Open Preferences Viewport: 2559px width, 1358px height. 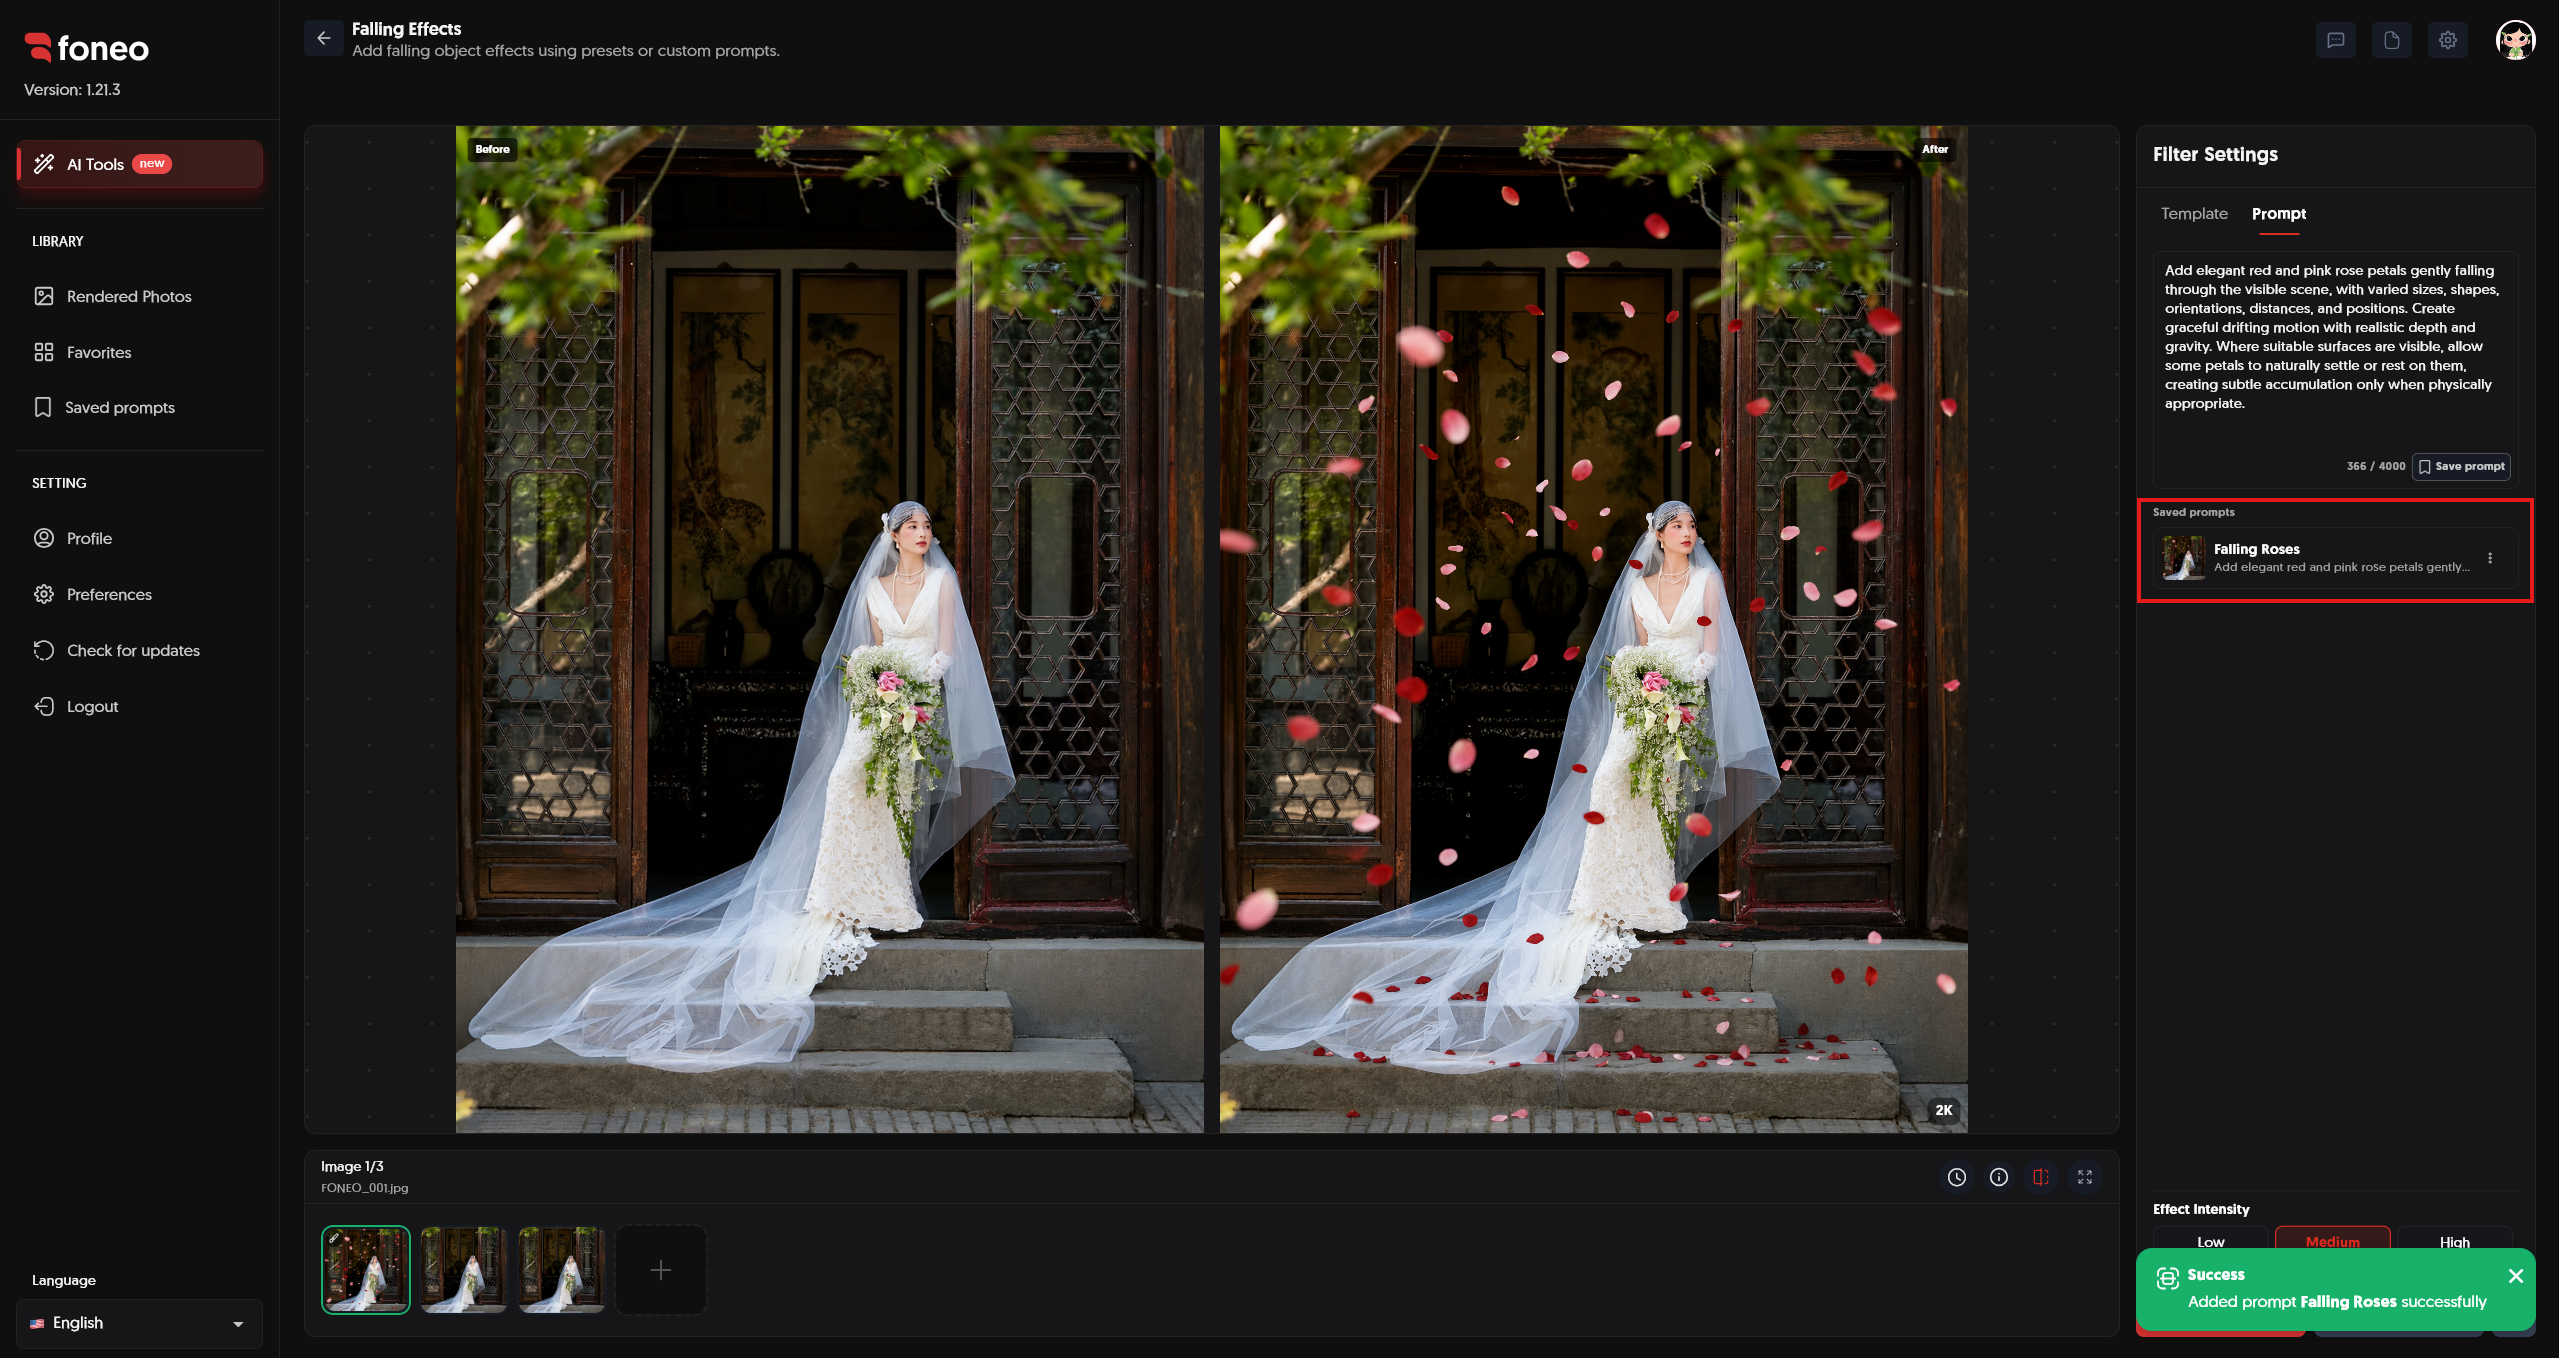coord(140,594)
